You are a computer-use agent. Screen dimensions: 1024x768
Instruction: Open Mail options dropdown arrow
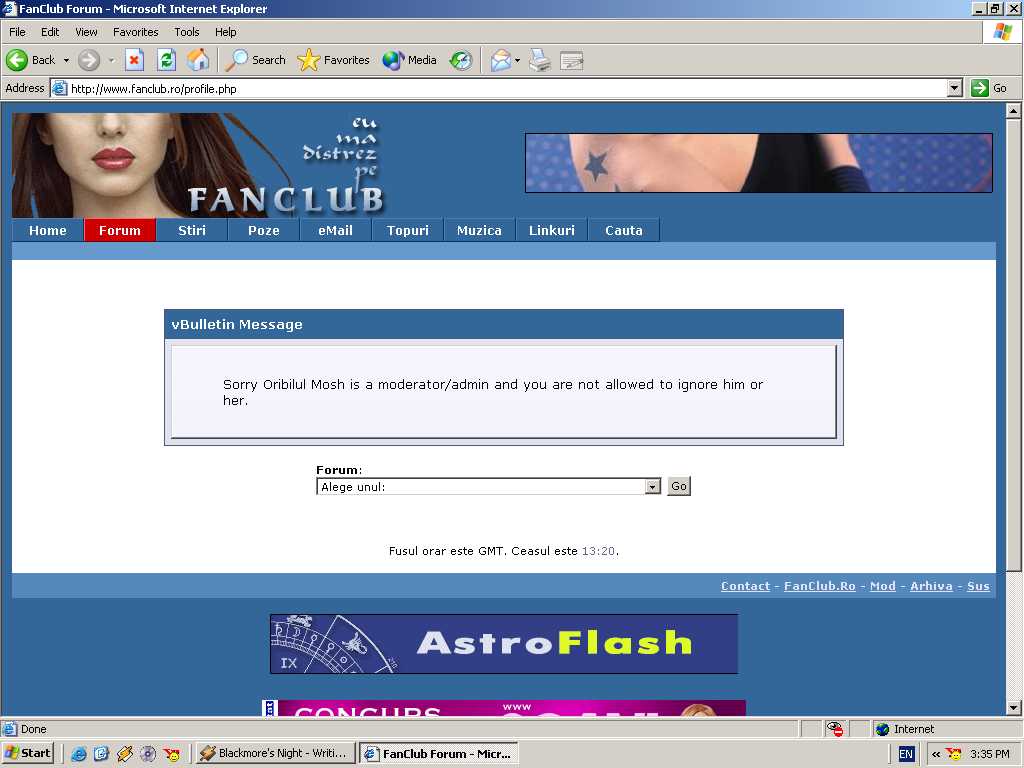[517, 60]
